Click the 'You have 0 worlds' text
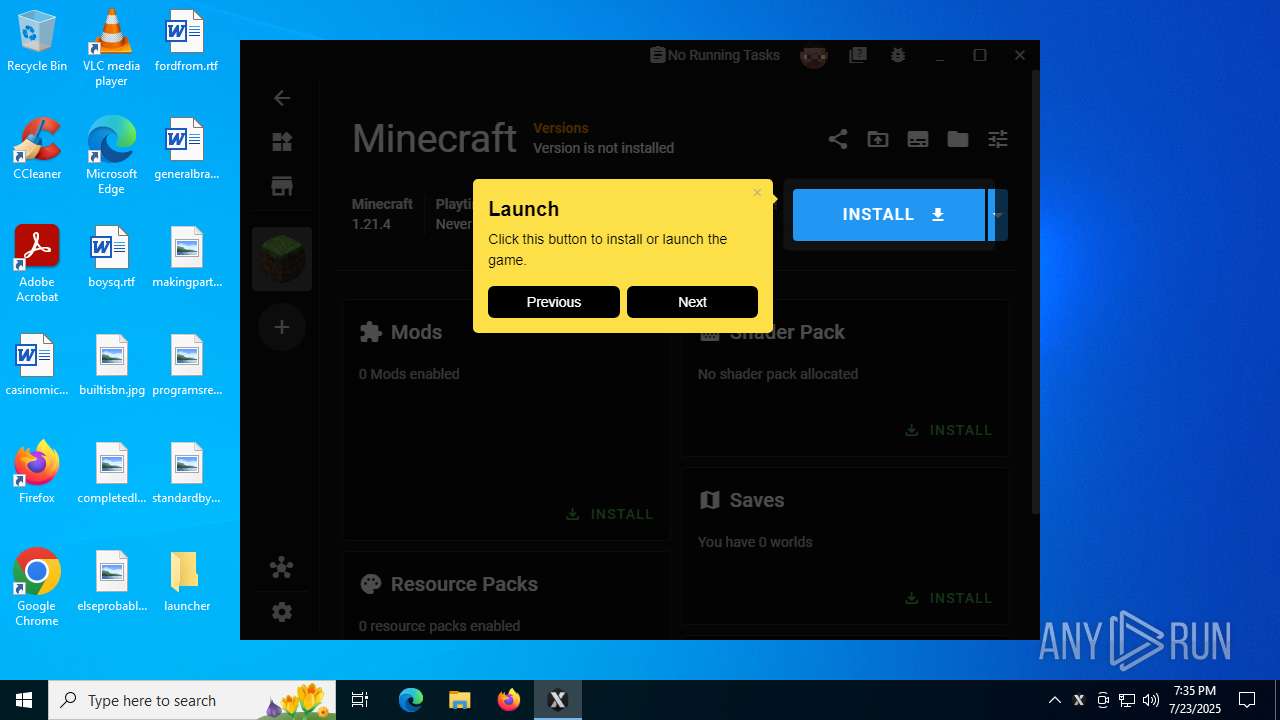Viewport: 1280px width, 720px height. [x=755, y=542]
